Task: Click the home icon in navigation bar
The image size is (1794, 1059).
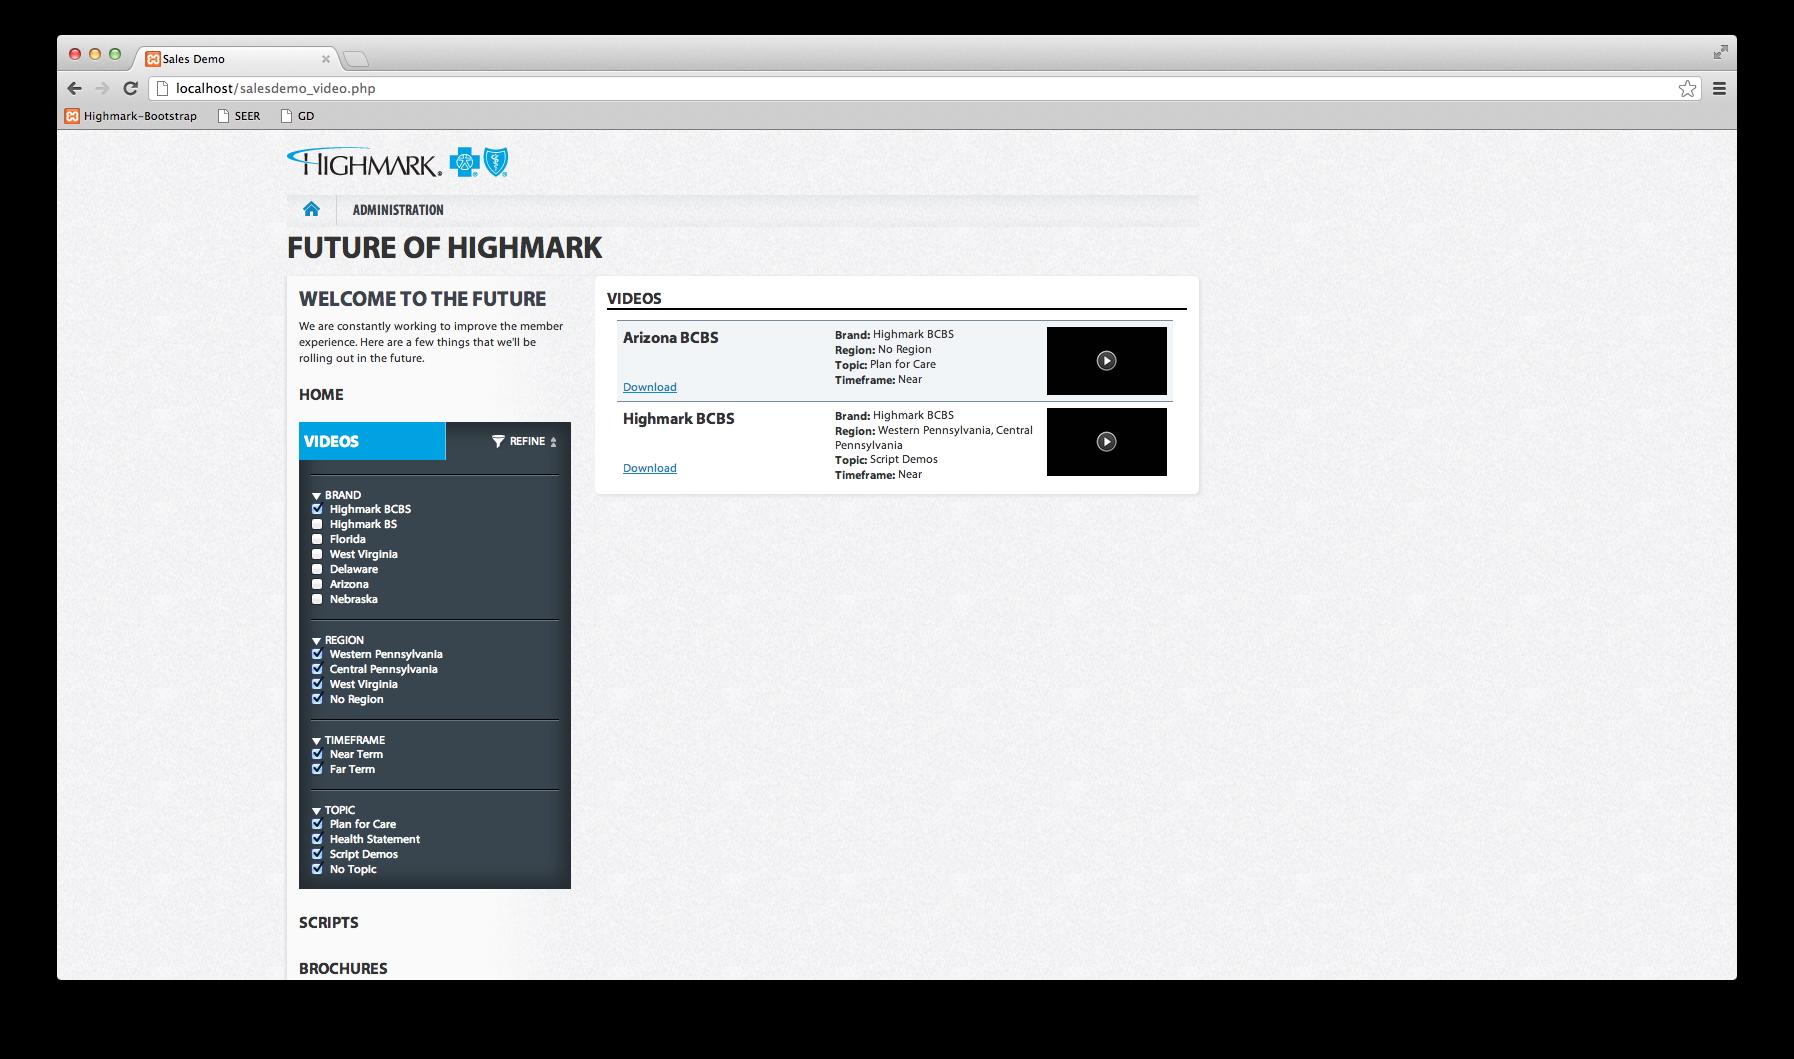Action: 311,209
